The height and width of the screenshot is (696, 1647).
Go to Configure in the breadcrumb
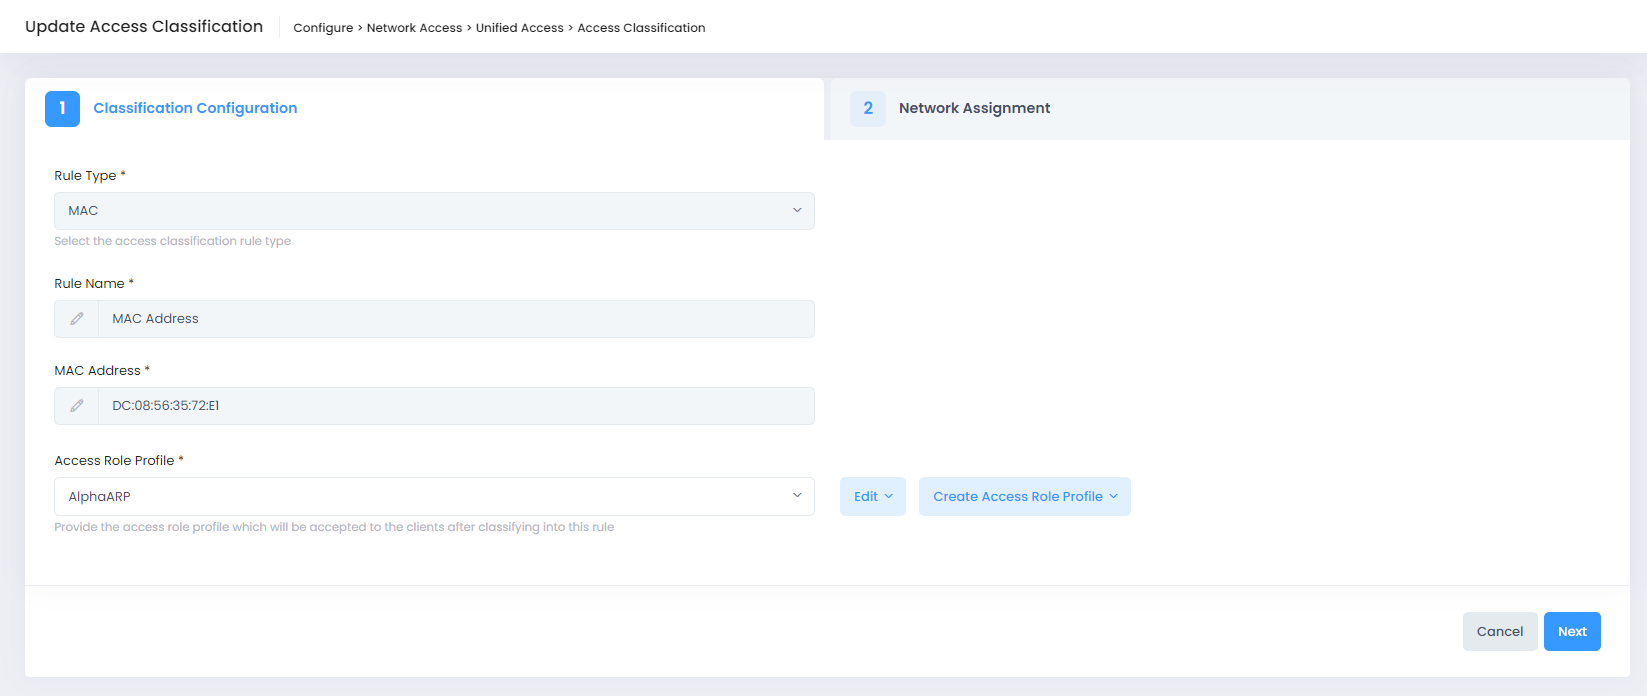pyautogui.click(x=323, y=28)
